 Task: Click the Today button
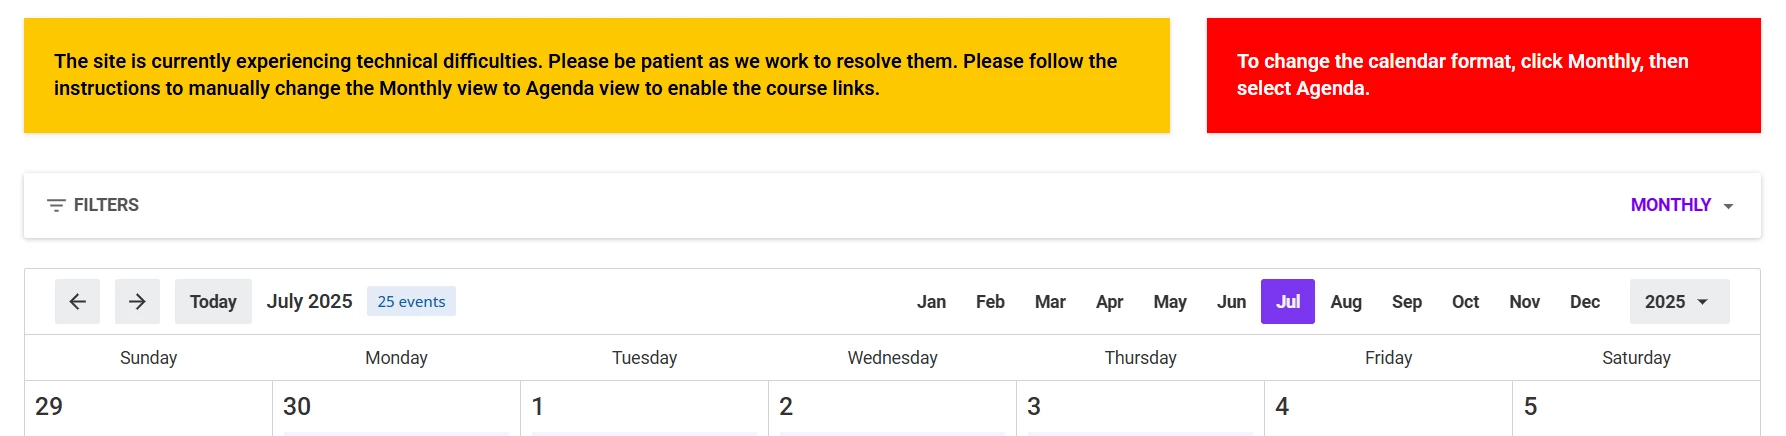pos(213,302)
